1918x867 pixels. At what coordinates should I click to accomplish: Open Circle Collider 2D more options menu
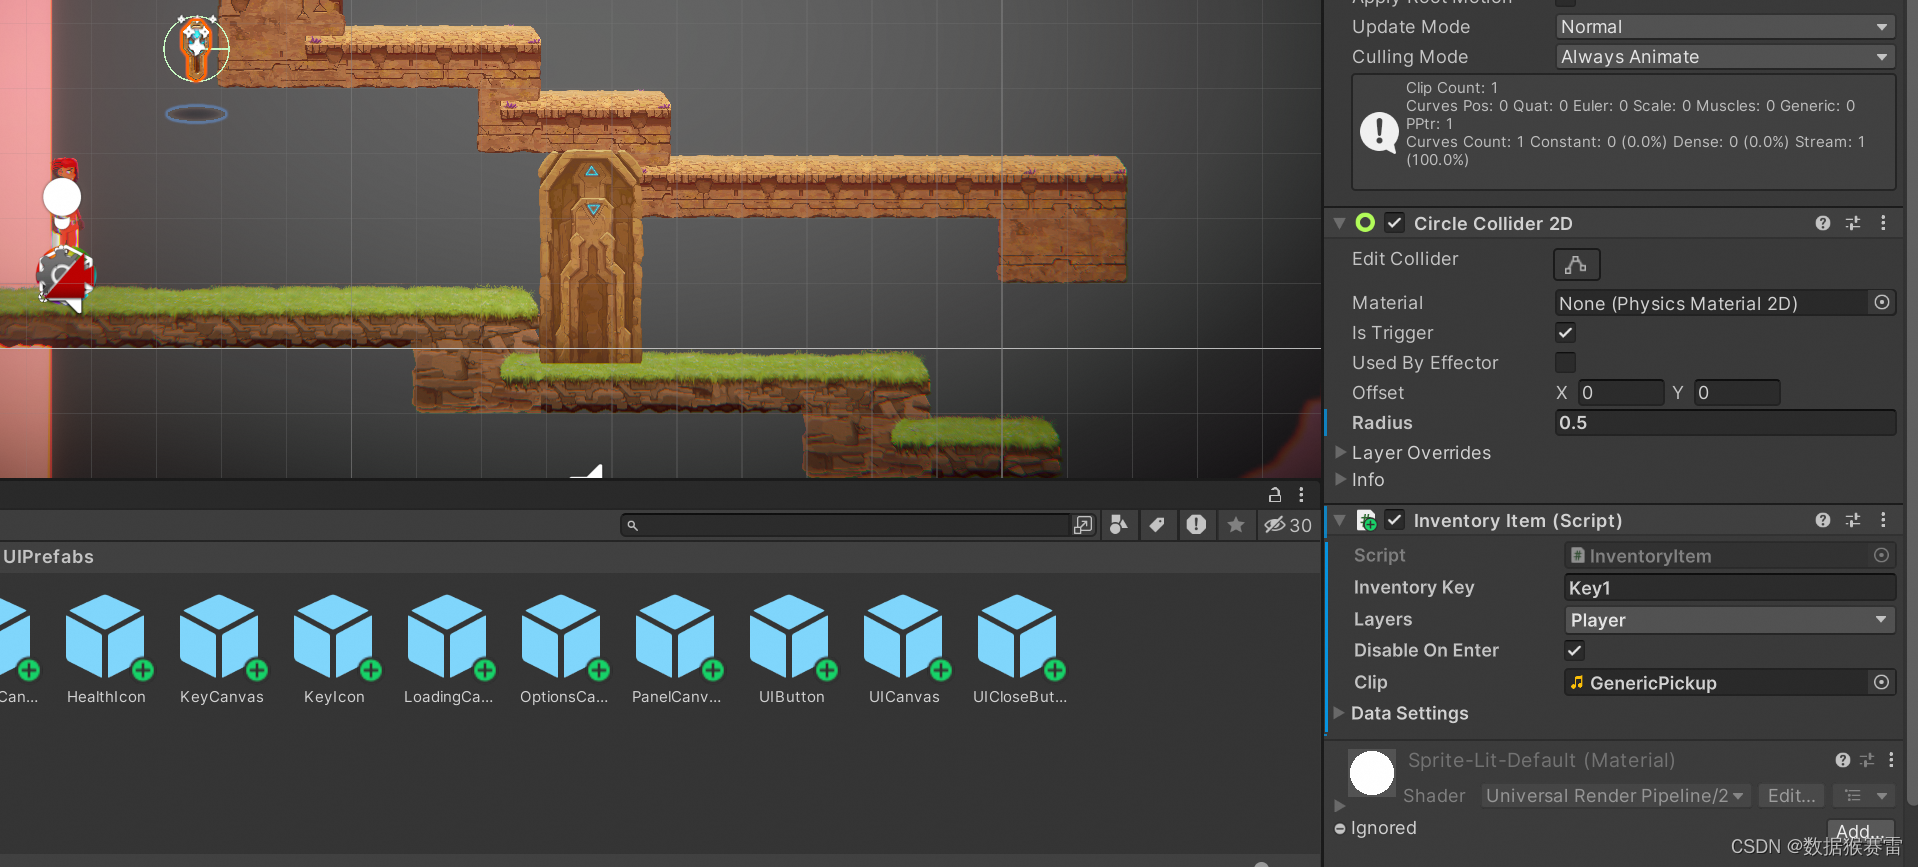coord(1883,223)
